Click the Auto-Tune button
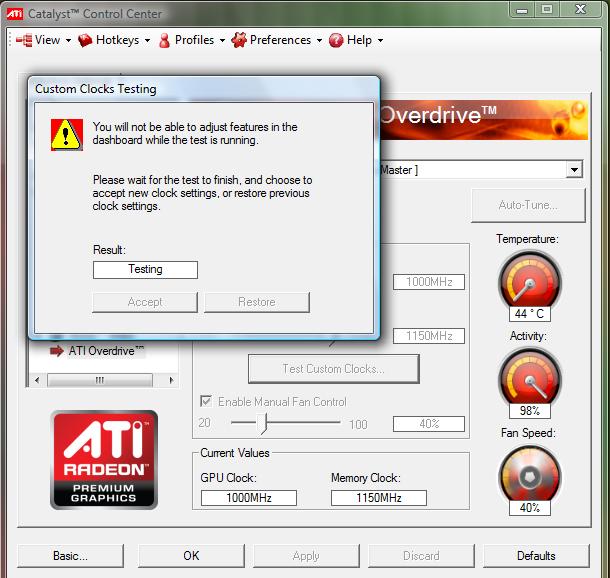 (528, 205)
